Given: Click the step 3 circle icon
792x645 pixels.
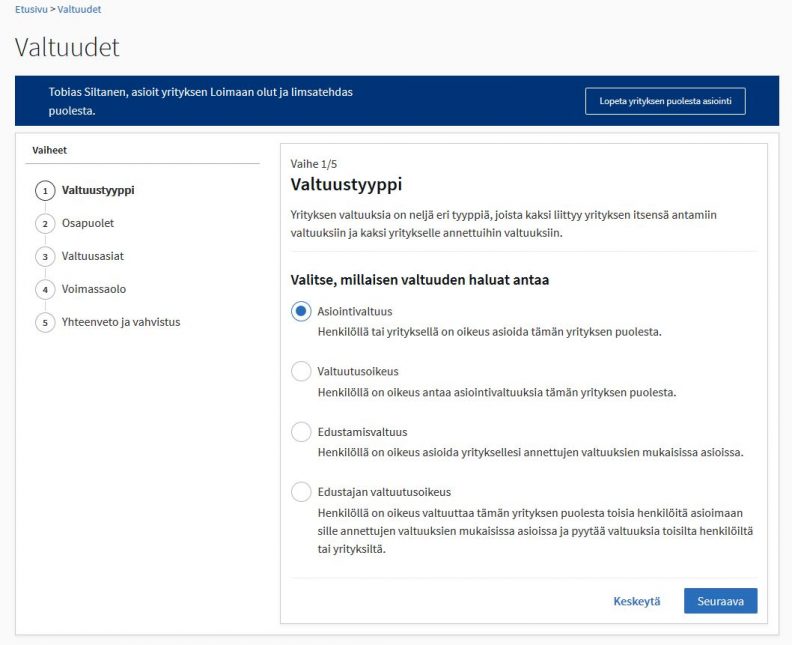Looking at the screenshot, I should pos(45,257).
